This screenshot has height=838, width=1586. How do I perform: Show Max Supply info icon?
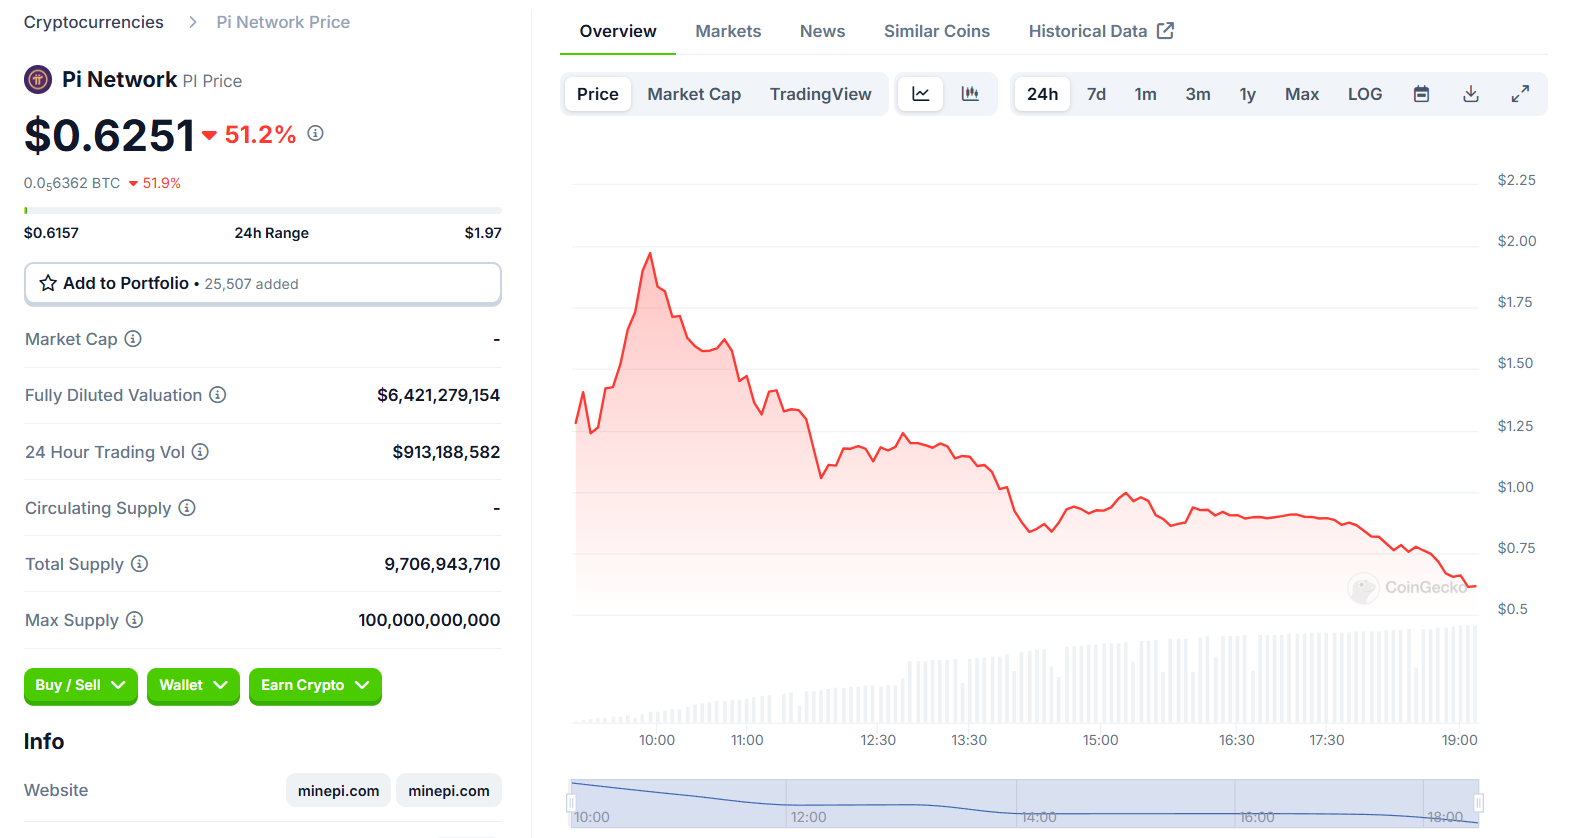tap(134, 620)
